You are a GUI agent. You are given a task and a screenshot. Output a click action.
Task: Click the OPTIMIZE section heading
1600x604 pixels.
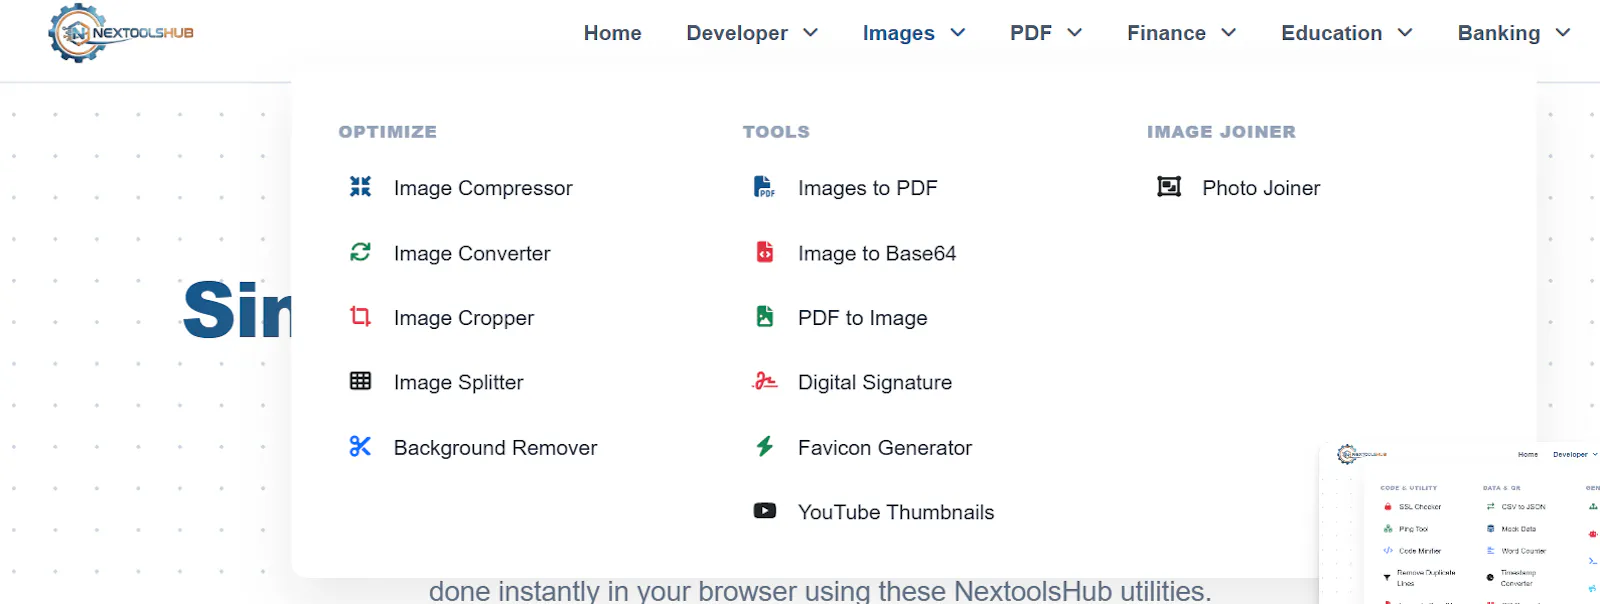[x=388, y=131]
